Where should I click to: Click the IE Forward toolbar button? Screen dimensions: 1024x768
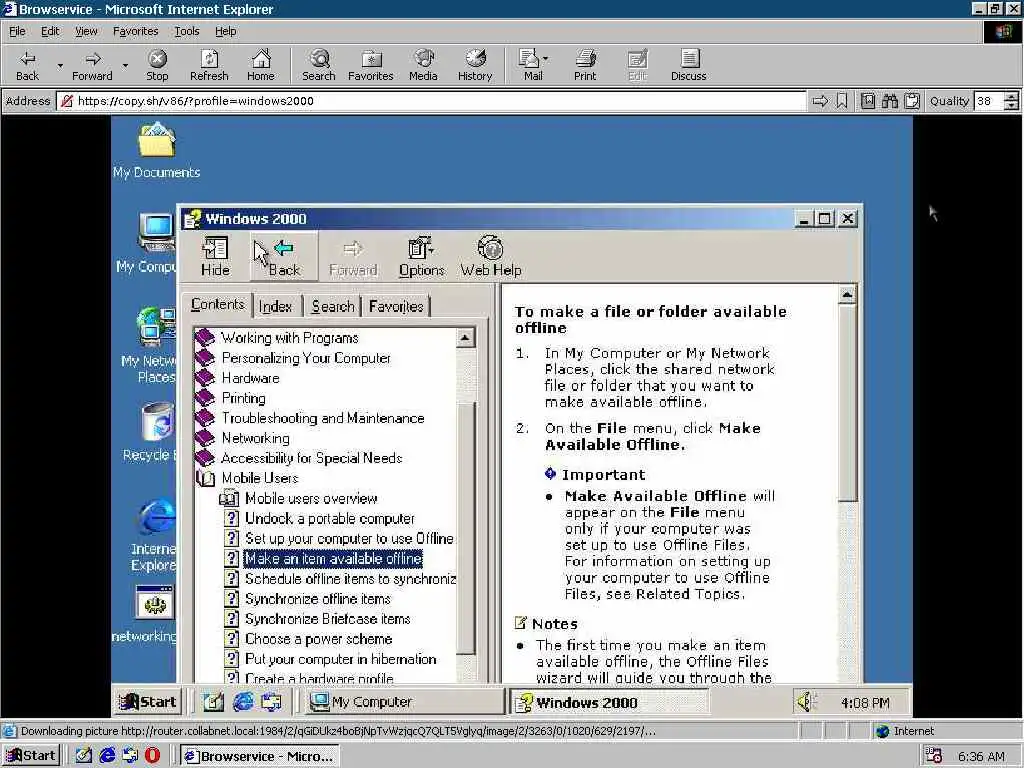(x=92, y=65)
